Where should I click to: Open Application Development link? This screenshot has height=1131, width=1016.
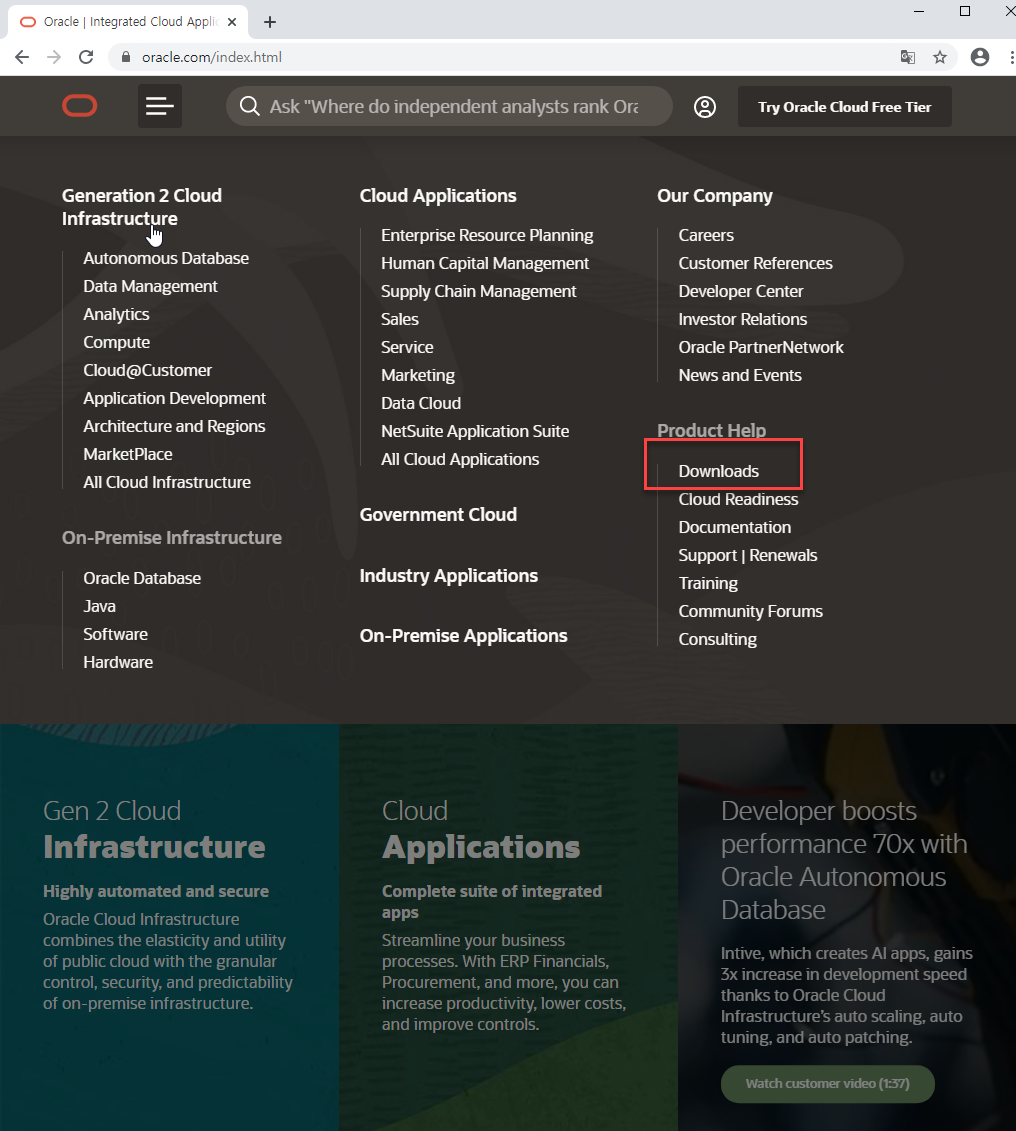point(174,398)
